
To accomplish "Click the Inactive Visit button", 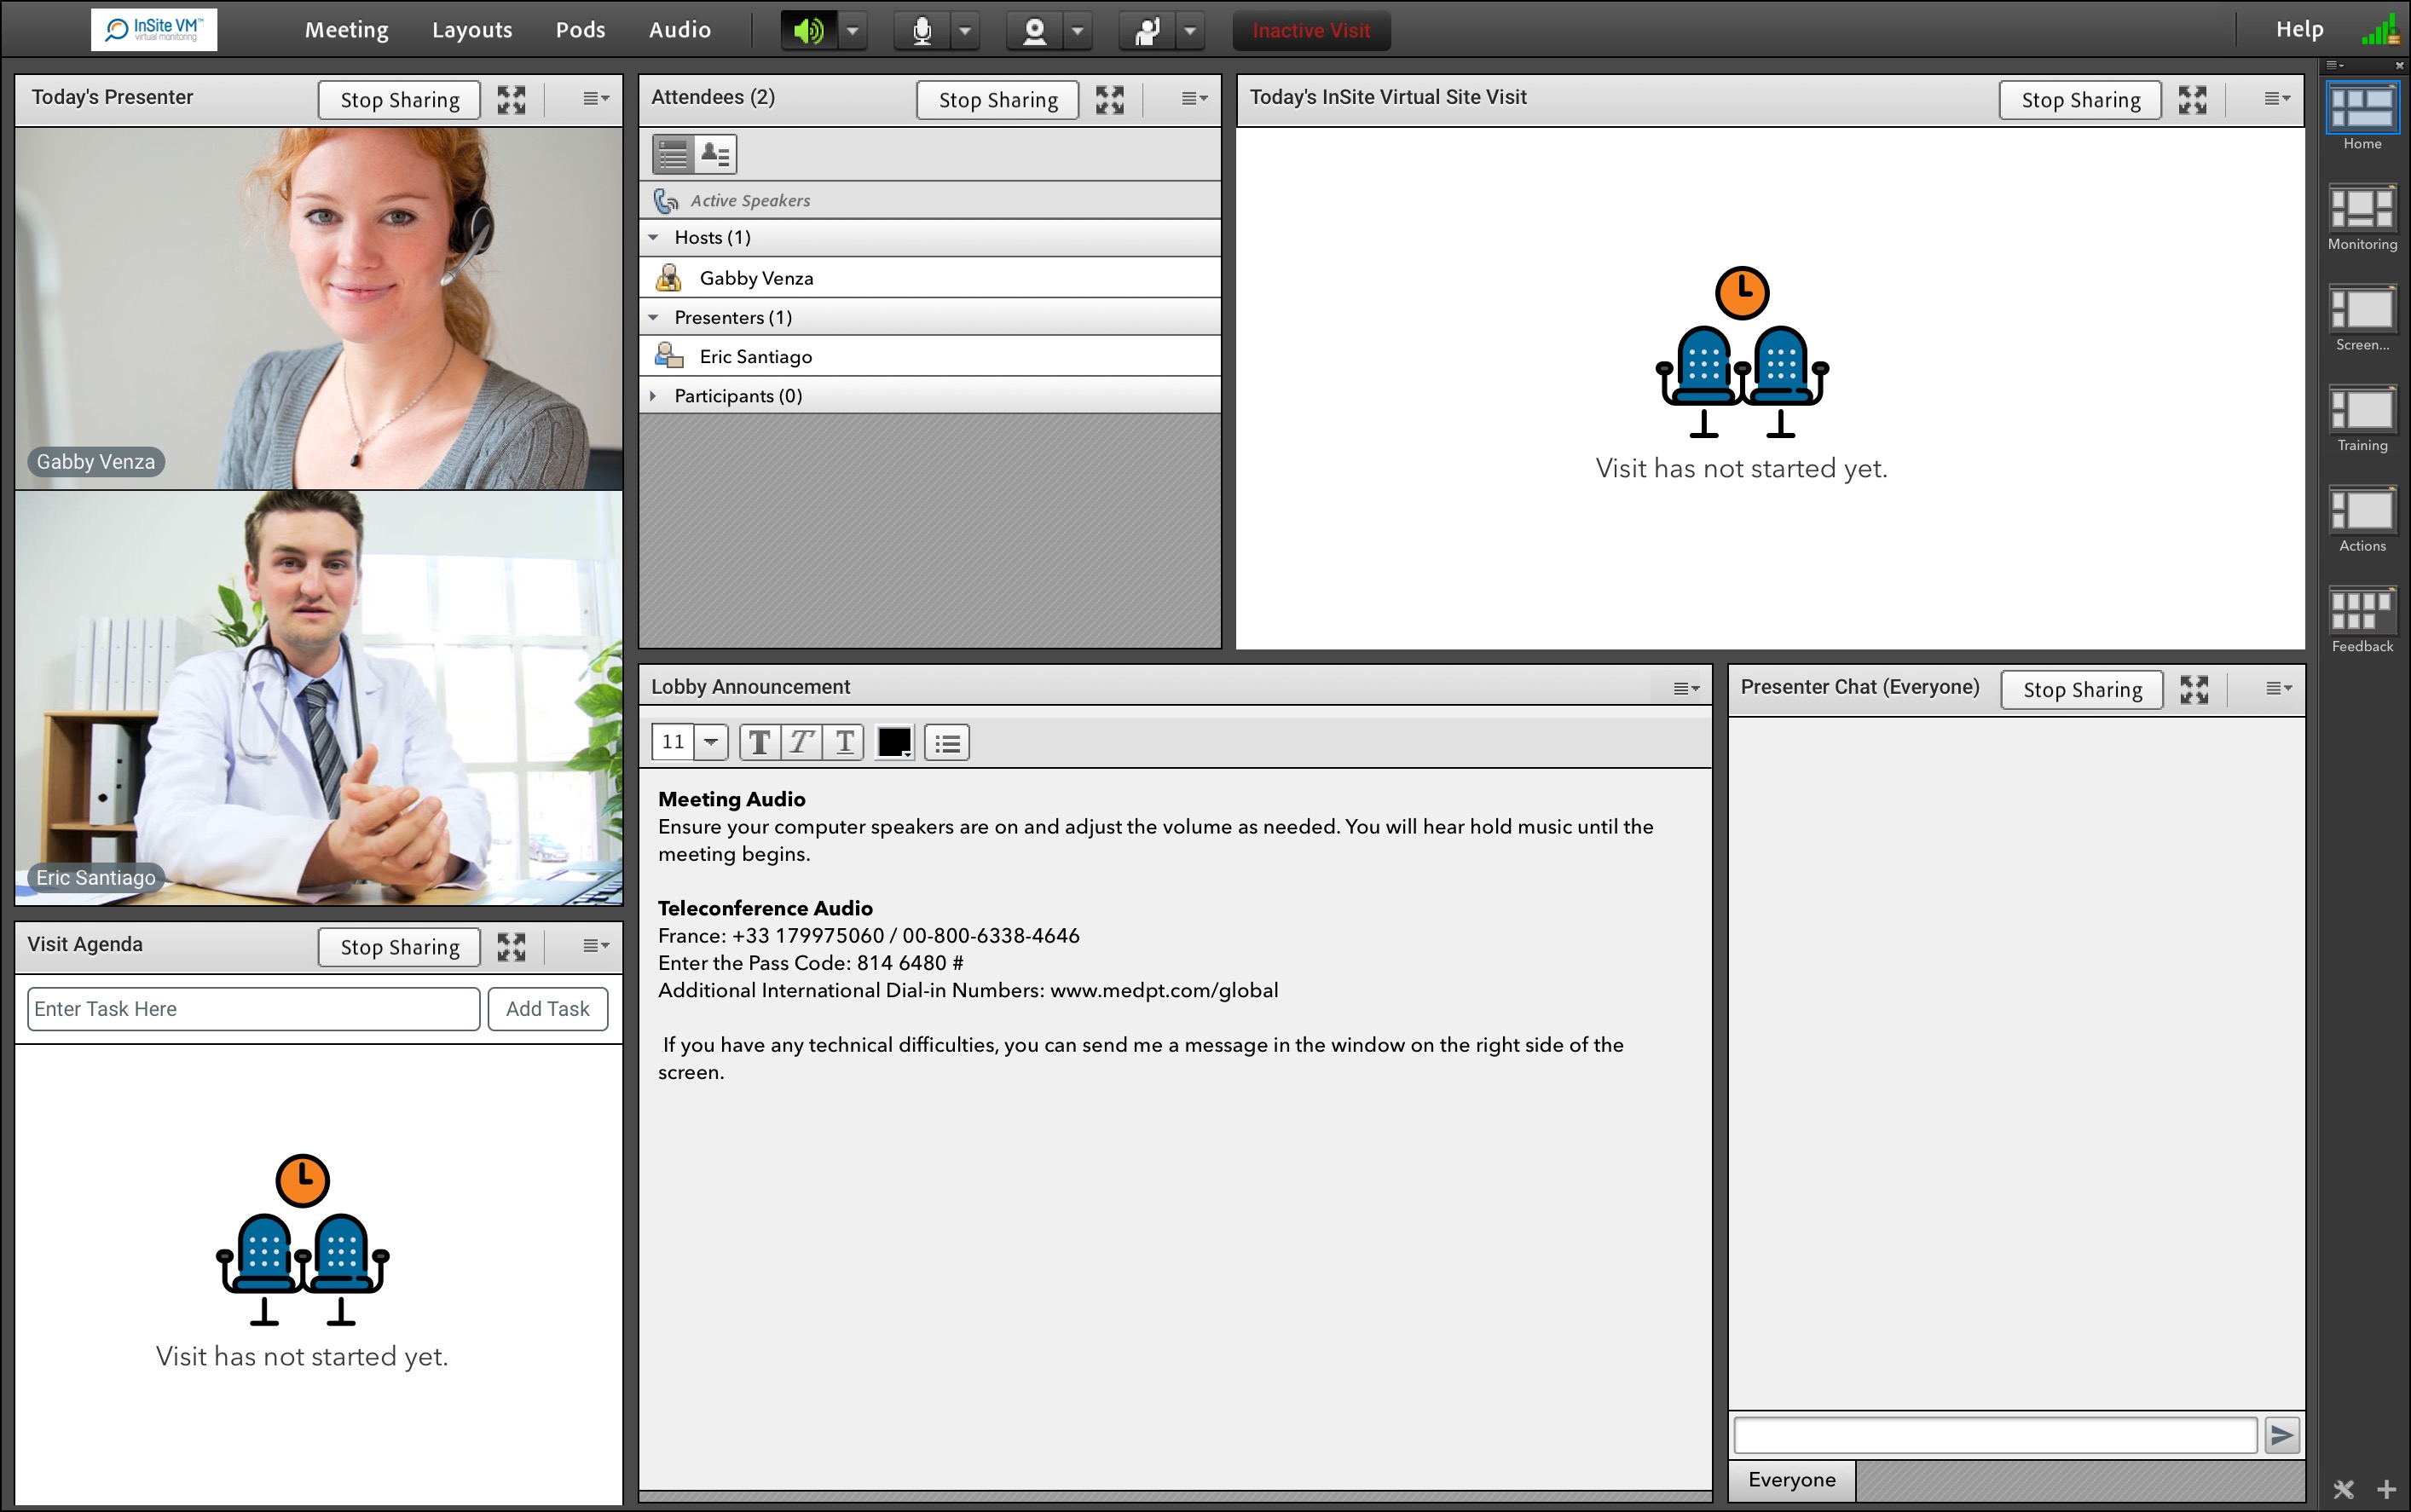I will (1311, 31).
